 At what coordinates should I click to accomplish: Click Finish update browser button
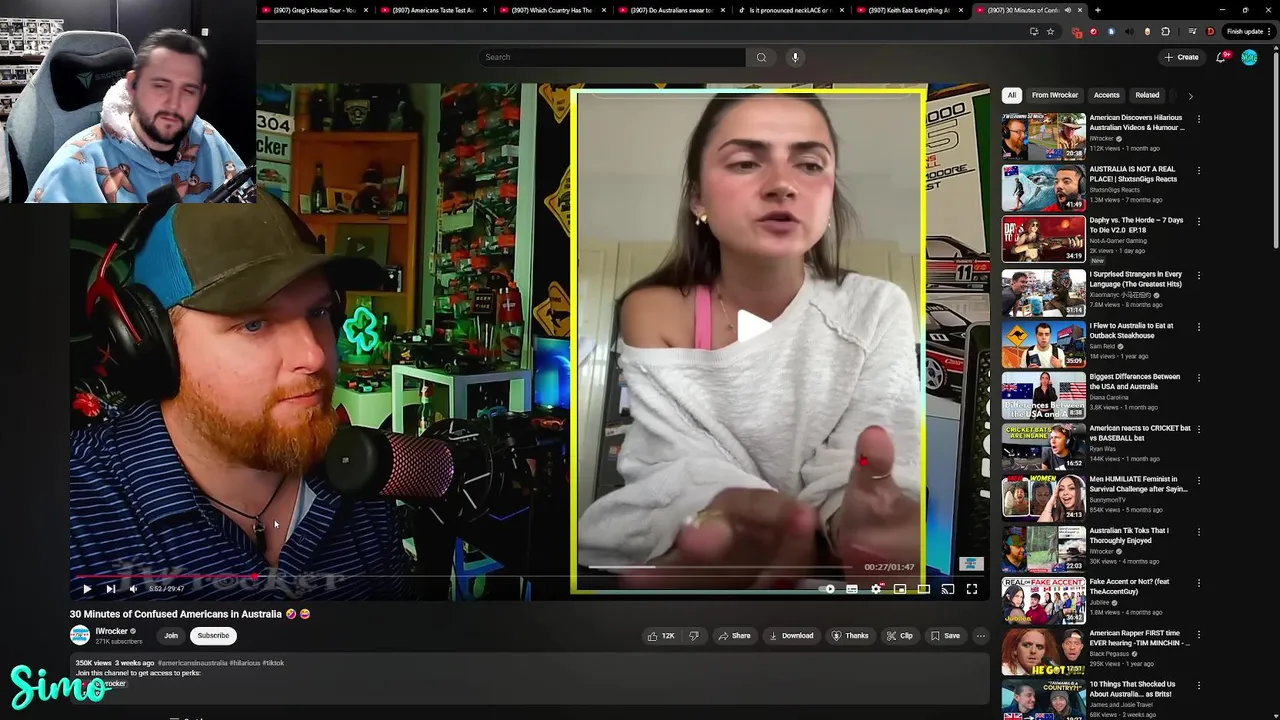pos(1249,32)
